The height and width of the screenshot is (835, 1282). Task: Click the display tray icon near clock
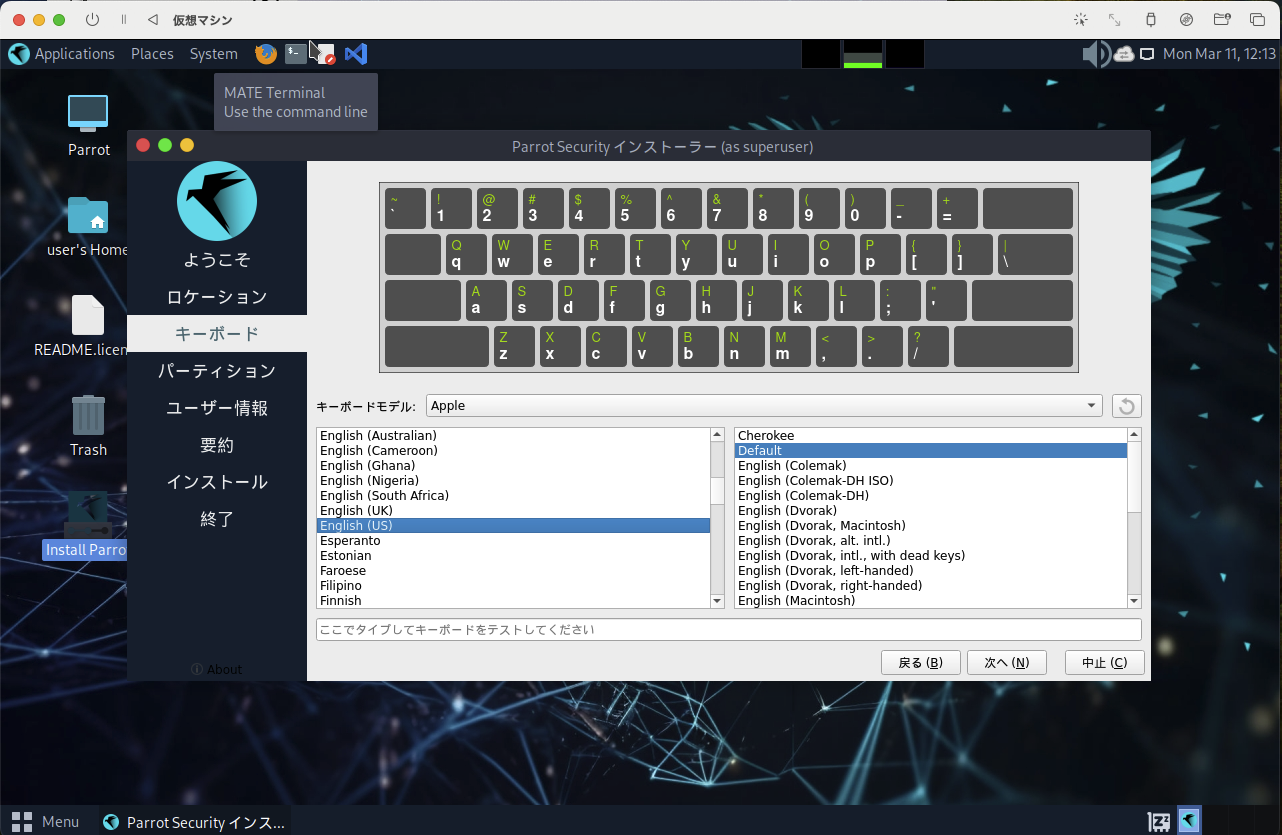1148,53
